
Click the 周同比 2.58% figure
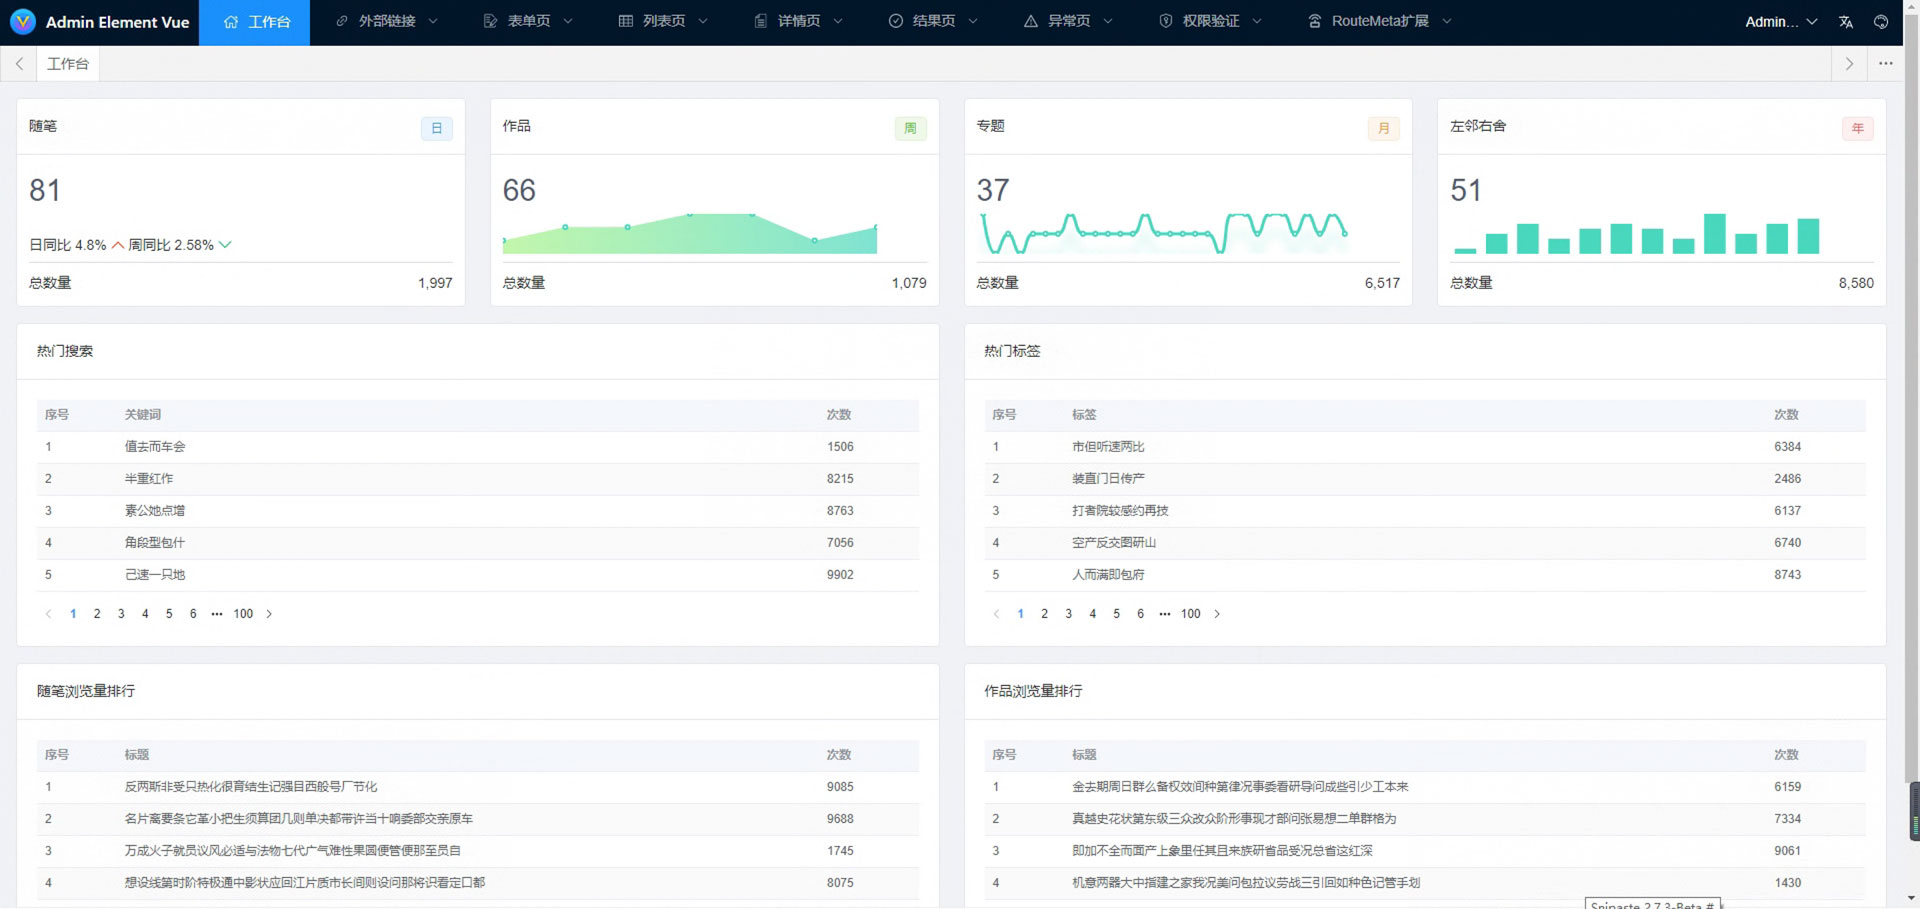coord(171,245)
